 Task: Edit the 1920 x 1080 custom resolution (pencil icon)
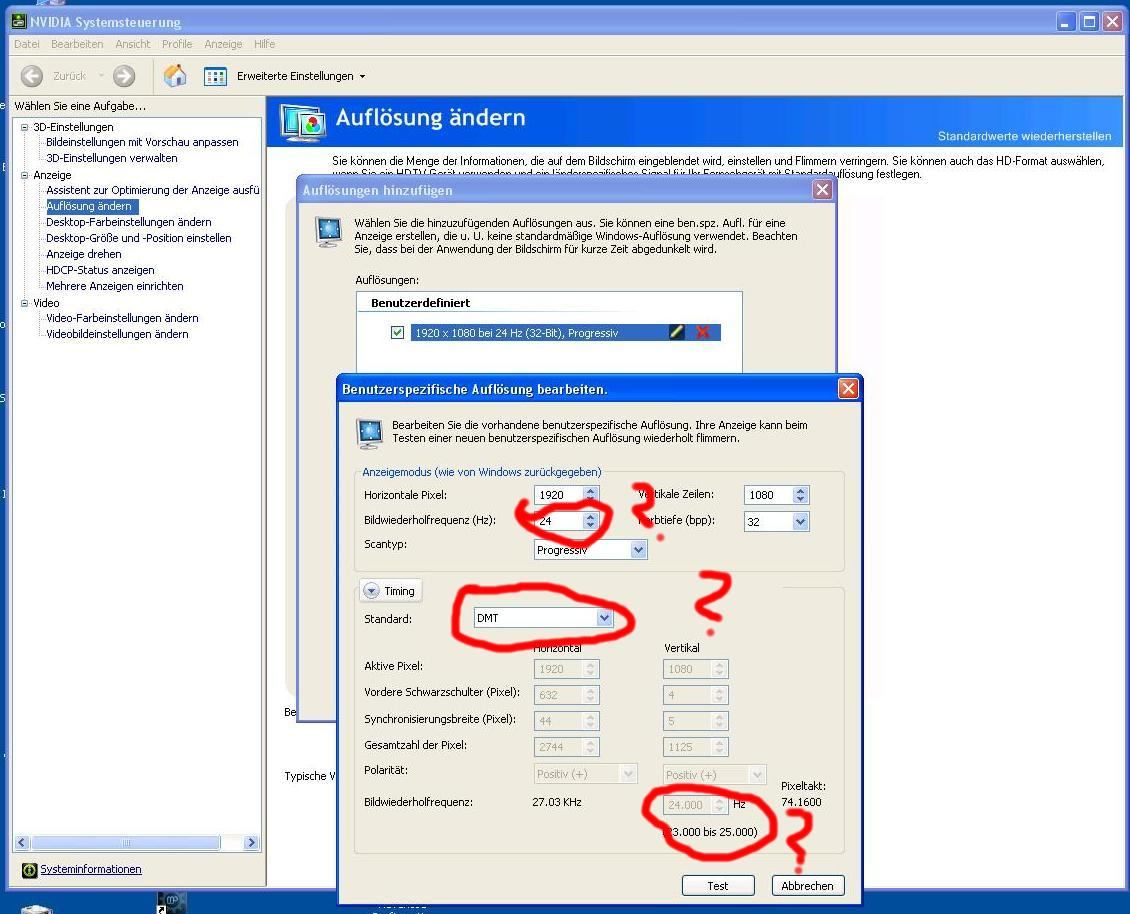676,332
